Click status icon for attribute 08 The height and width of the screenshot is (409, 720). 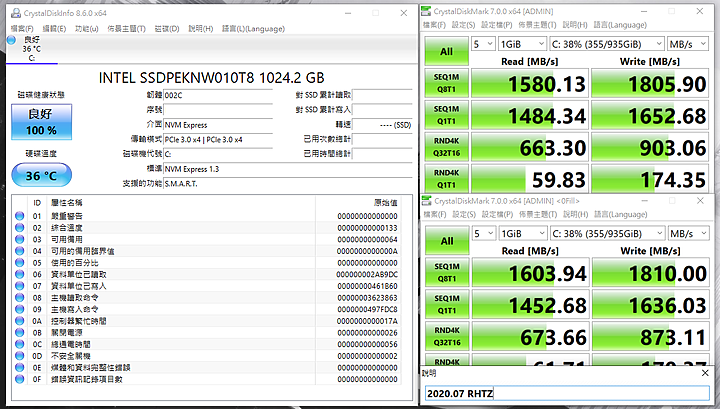19,297
